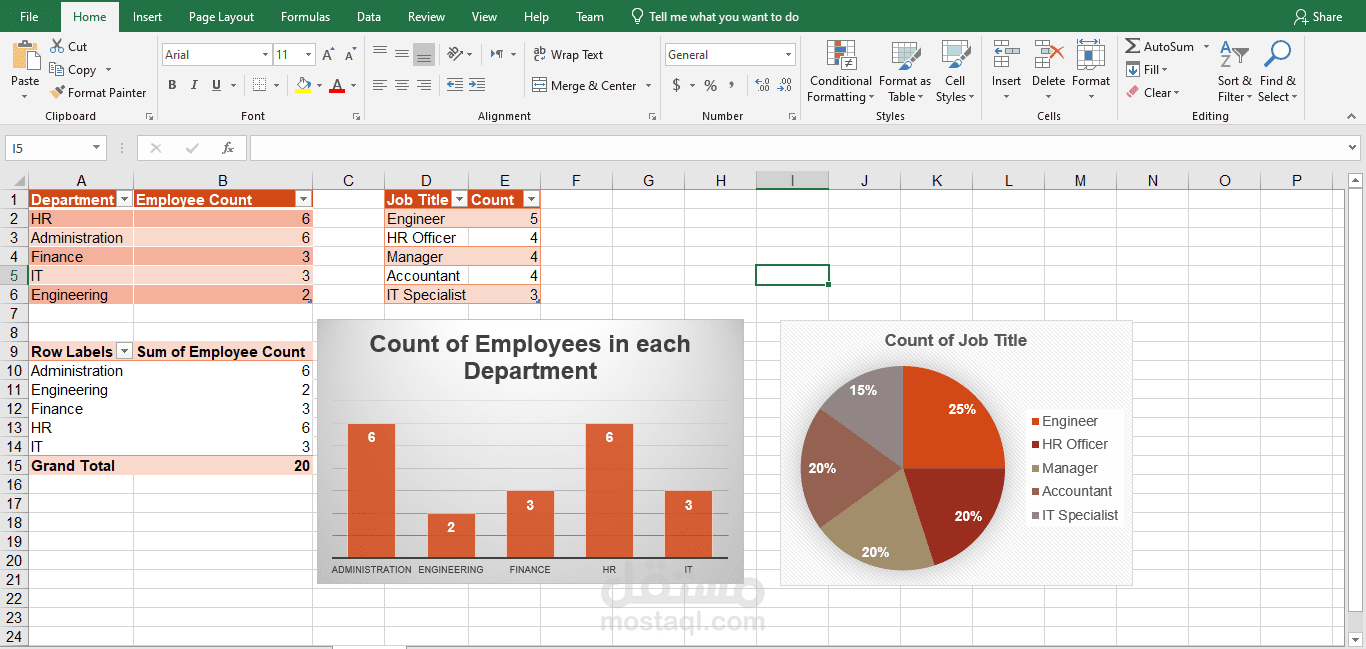Click the Fill Color bucket swatch
1366x649 pixels.
tap(304, 85)
